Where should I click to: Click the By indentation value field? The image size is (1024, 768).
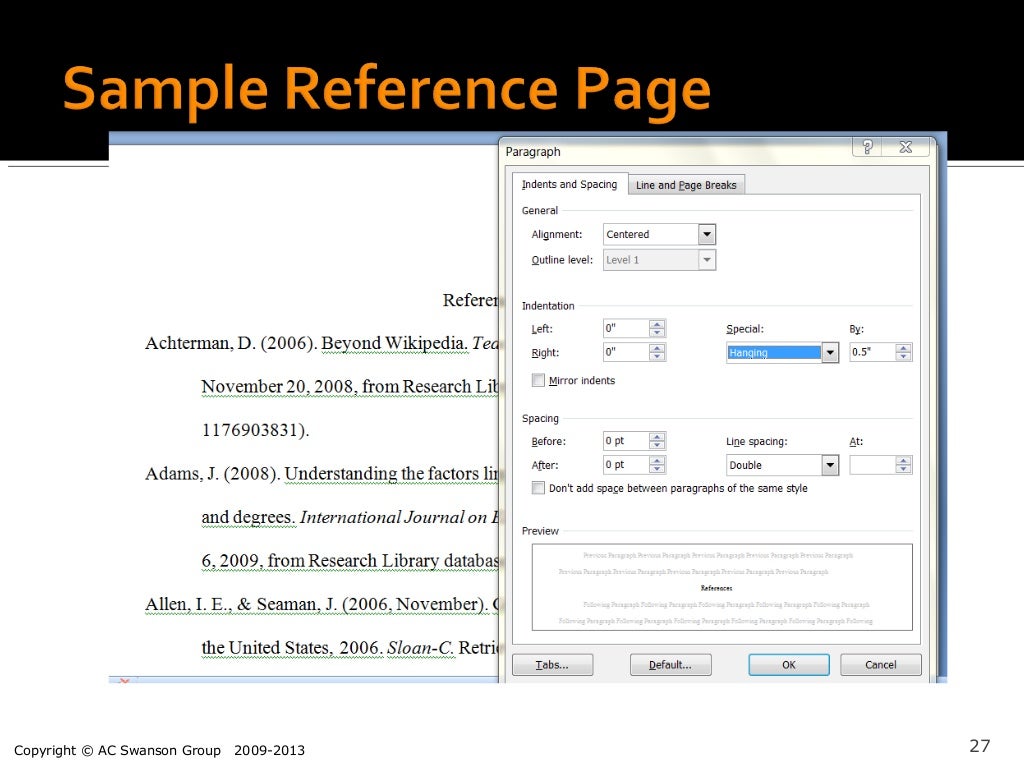(x=872, y=352)
